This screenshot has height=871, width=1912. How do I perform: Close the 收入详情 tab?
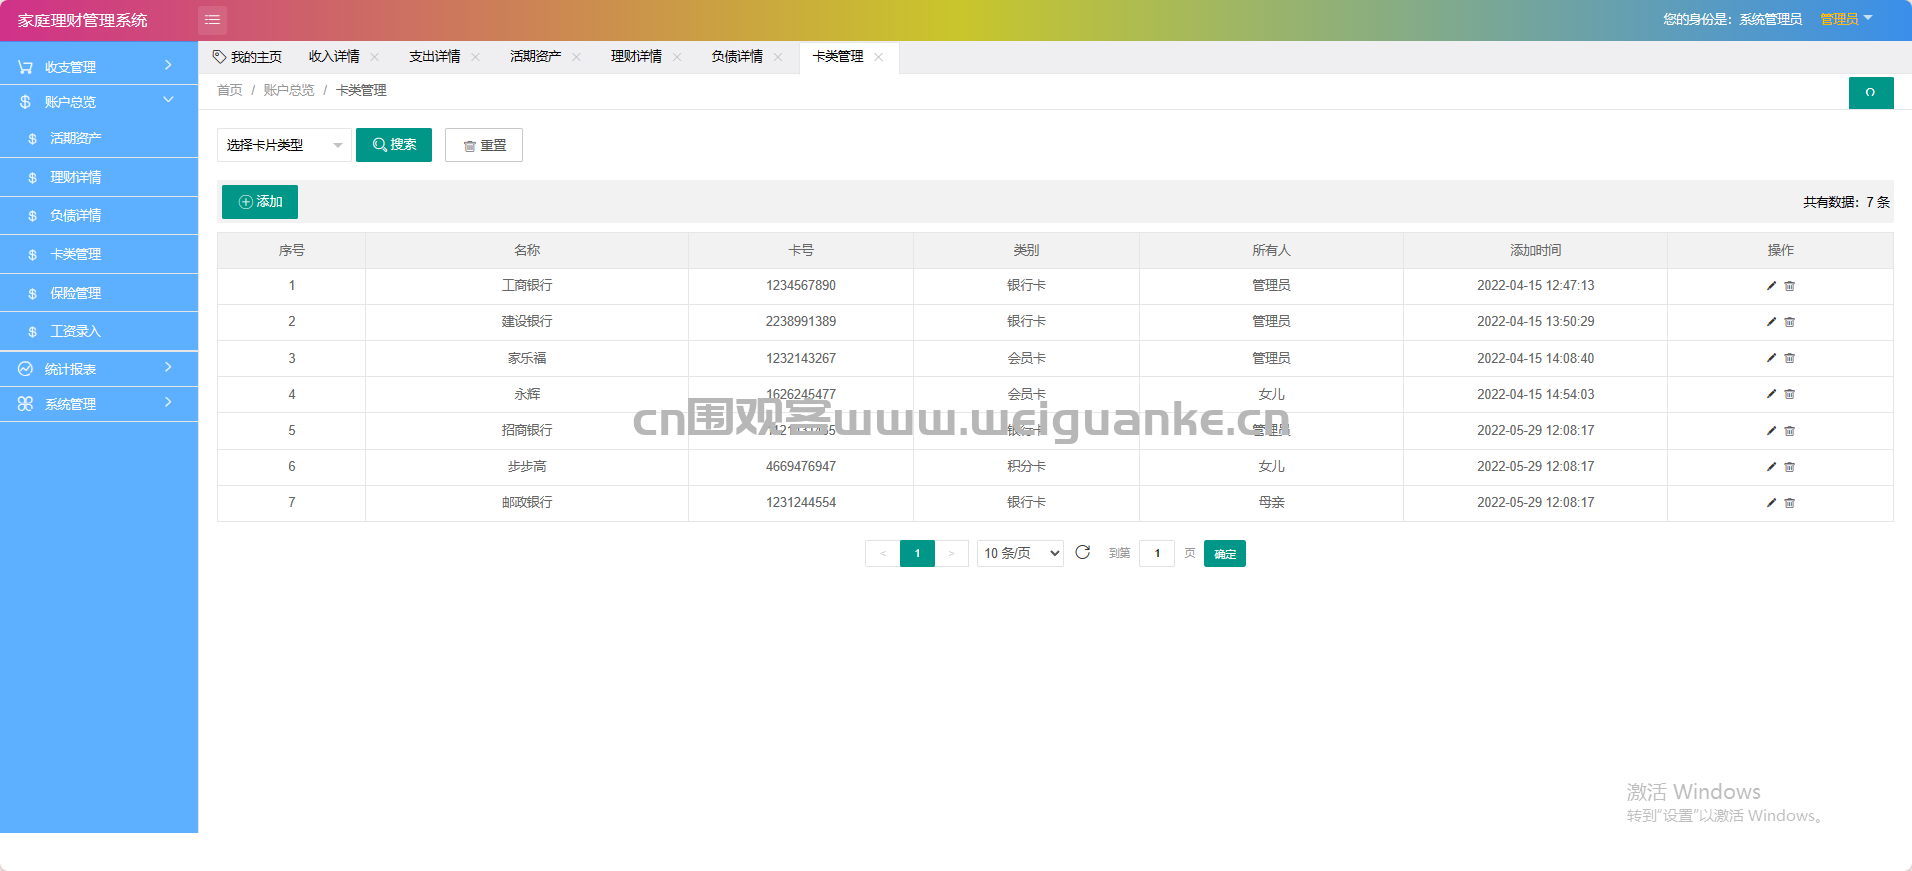pos(375,57)
